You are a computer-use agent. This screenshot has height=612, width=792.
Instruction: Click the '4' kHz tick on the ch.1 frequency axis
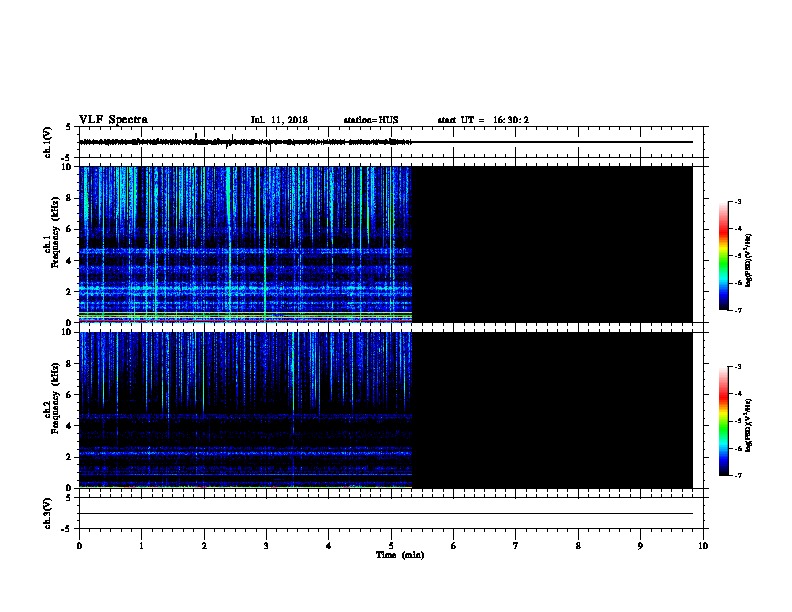coord(69,261)
